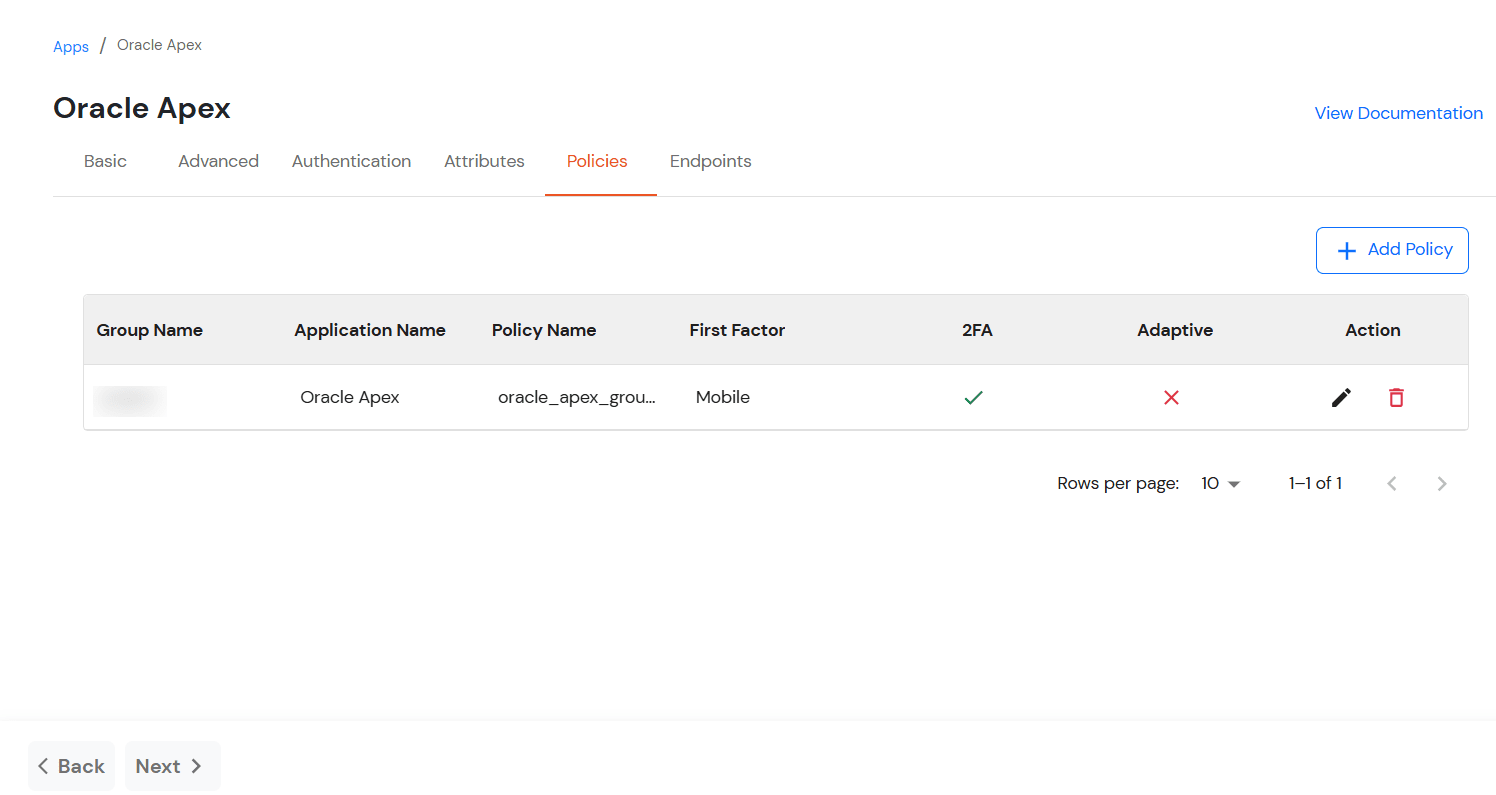
Task: Go to Apps via breadcrumb link
Action: [71, 46]
